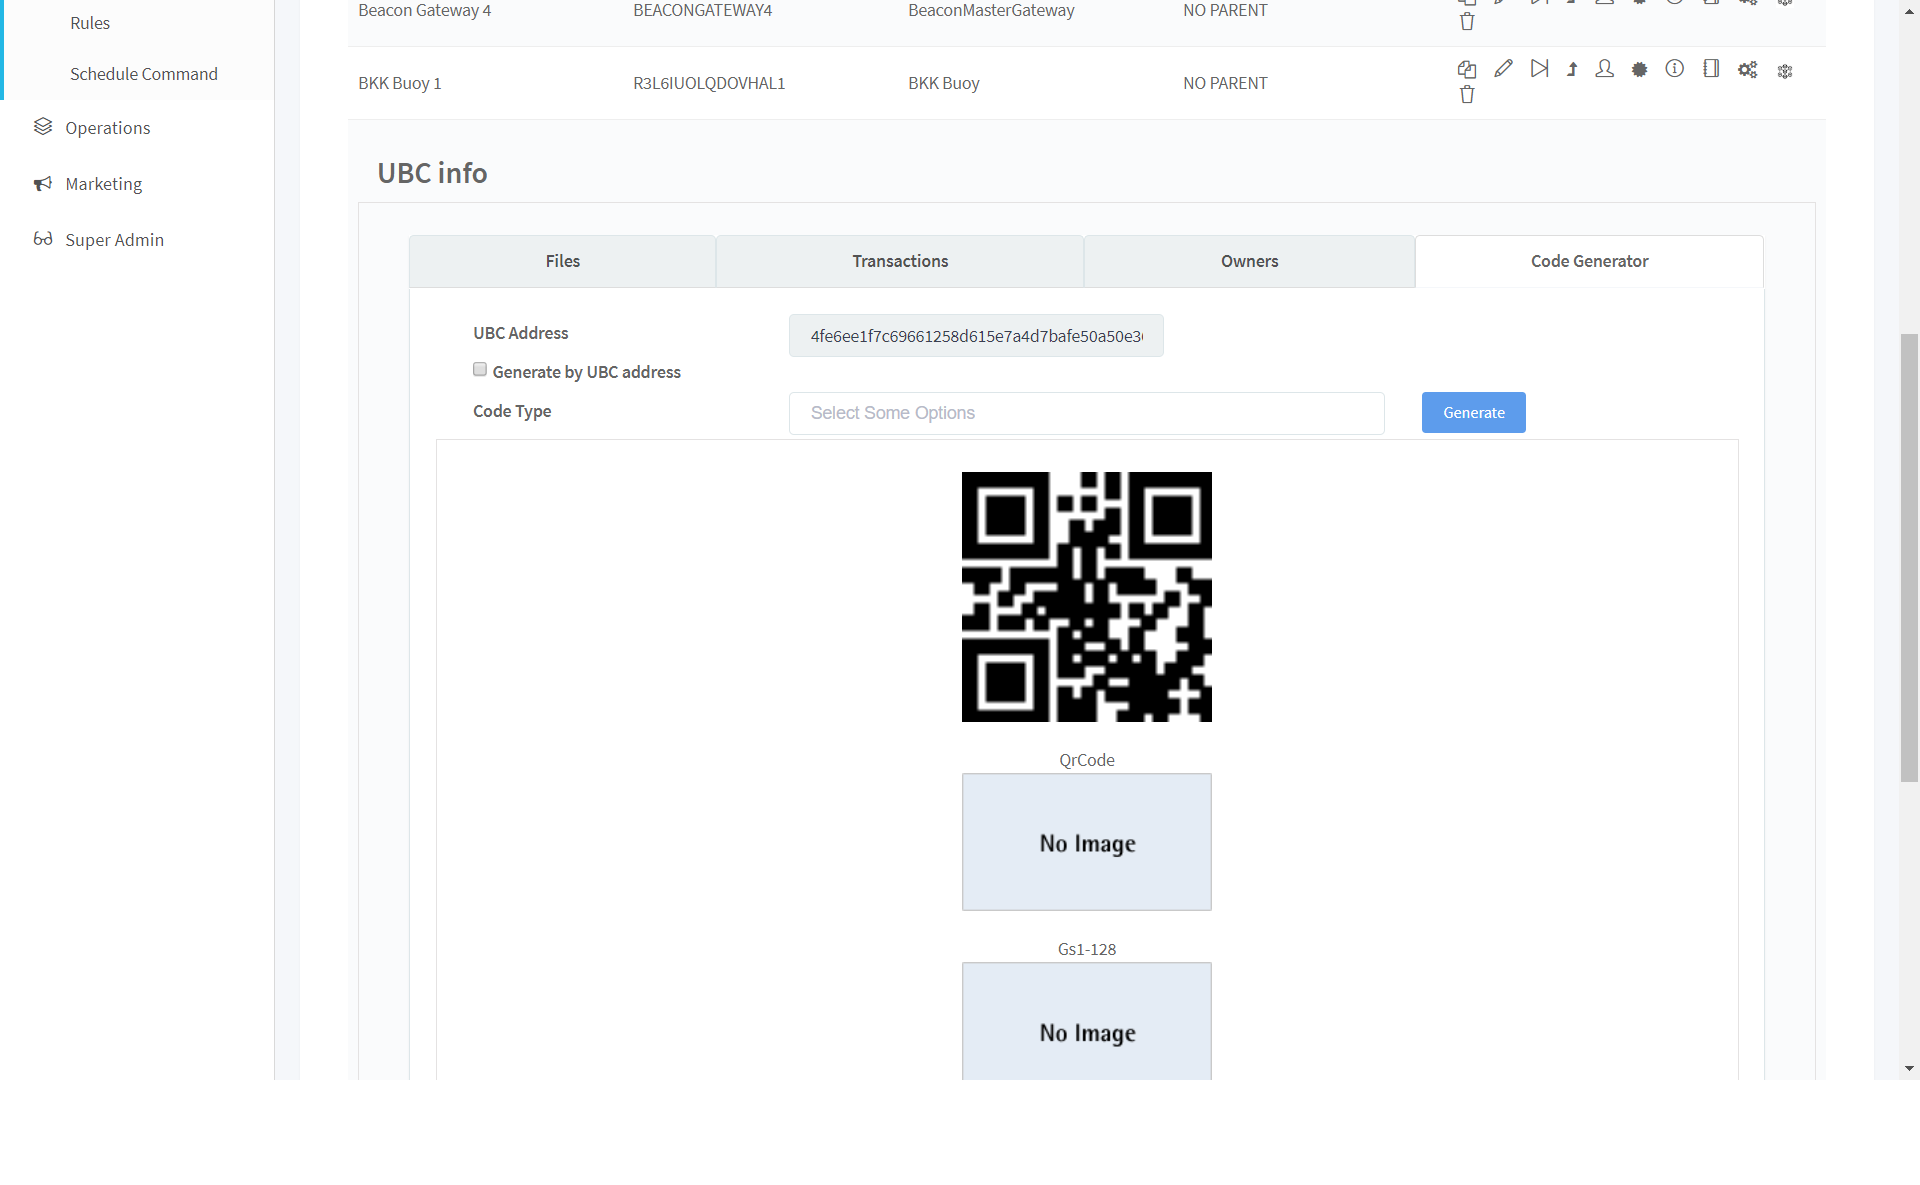Open the info icon for BKK Buoy 1
This screenshot has width=1920, height=1185.
click(x=1674, y=68)
